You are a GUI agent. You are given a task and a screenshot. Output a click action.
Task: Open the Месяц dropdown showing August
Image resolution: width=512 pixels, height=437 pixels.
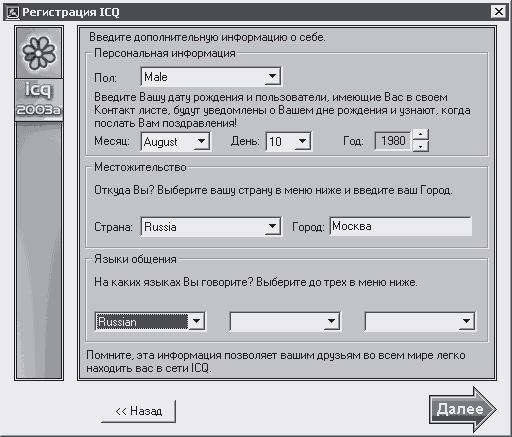(x=175, y=141)
